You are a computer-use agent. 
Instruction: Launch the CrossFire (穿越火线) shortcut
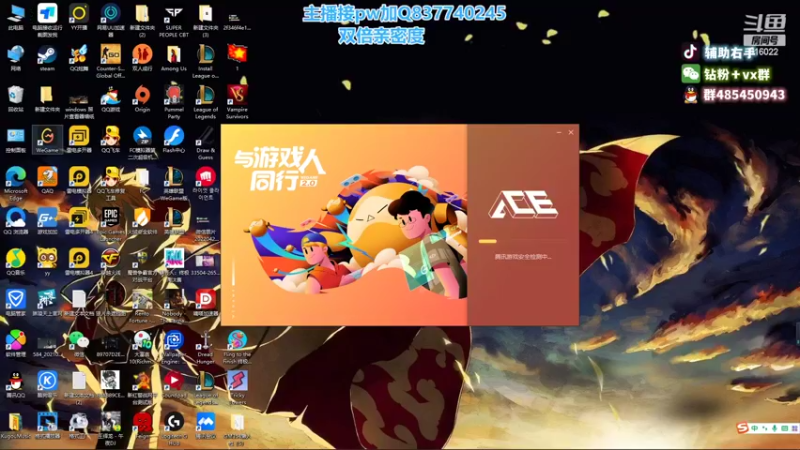(110, 262)
